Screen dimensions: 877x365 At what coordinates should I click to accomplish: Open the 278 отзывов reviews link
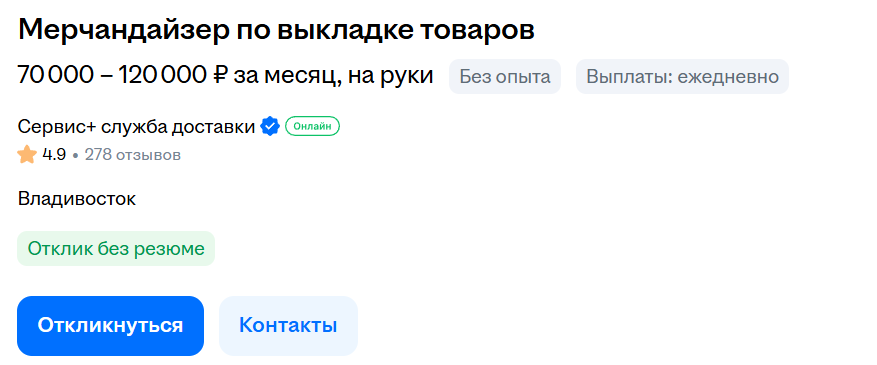[133, 155]
